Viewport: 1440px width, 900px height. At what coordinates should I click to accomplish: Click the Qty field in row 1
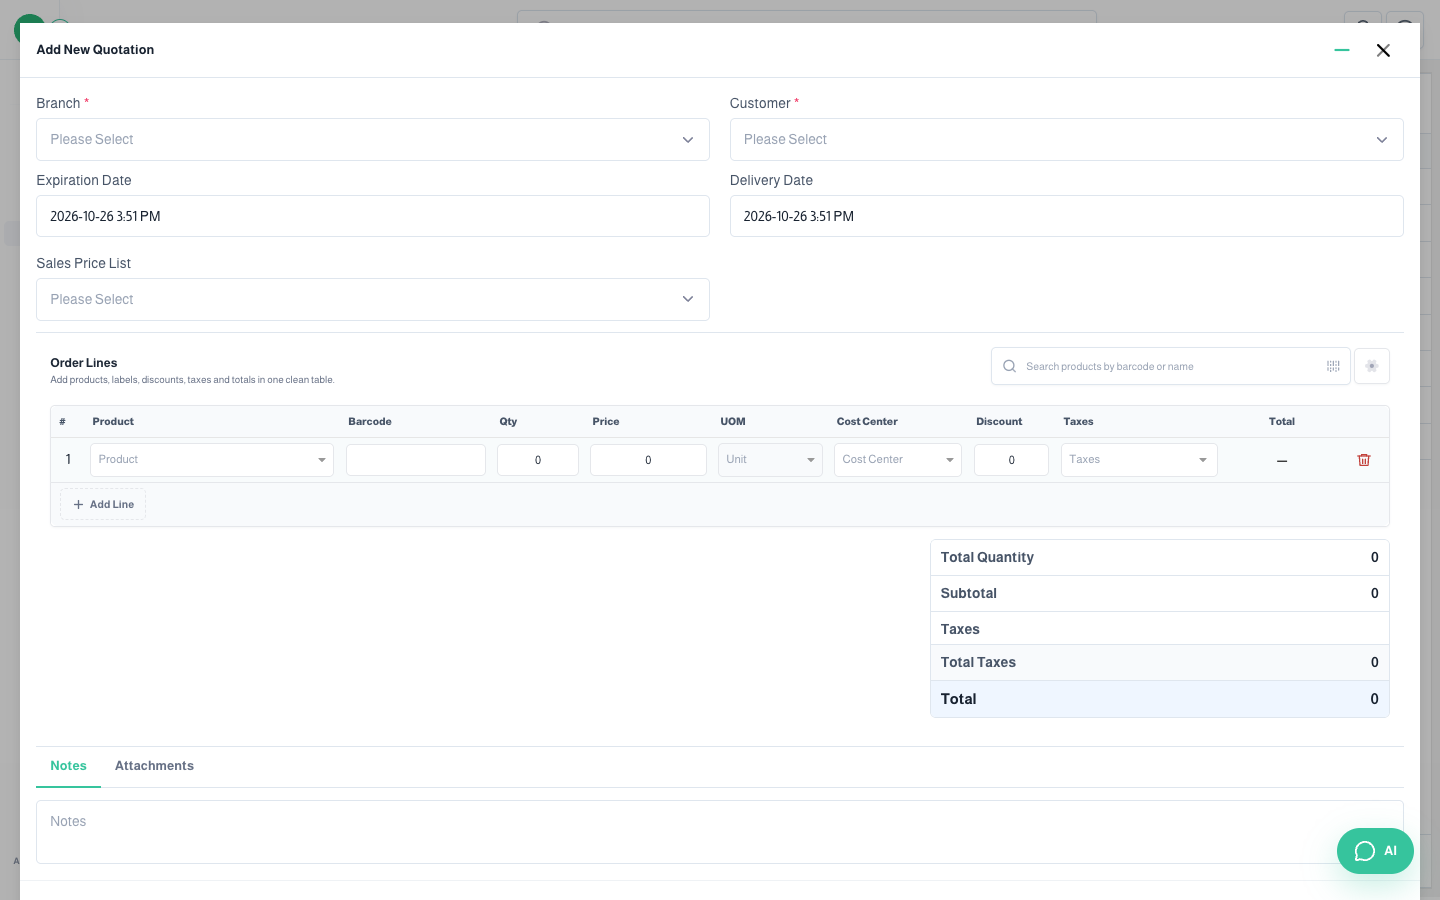538,460
